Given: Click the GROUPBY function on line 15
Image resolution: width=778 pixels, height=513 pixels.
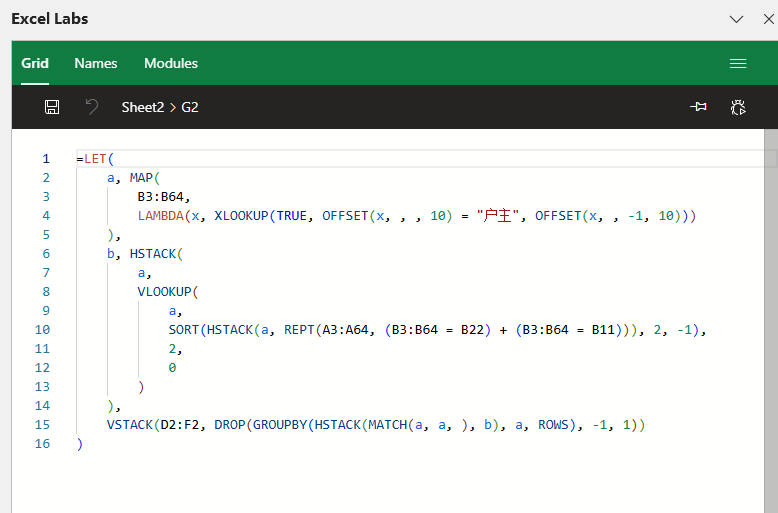Looking at the screenshot, I should coord(280,425).
